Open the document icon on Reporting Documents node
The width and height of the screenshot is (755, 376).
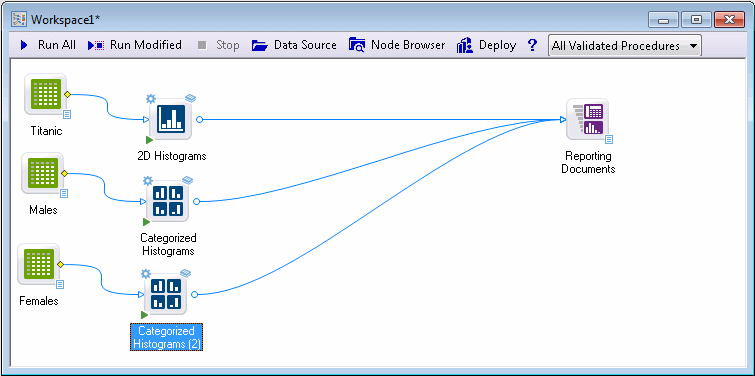pos(609,140)
